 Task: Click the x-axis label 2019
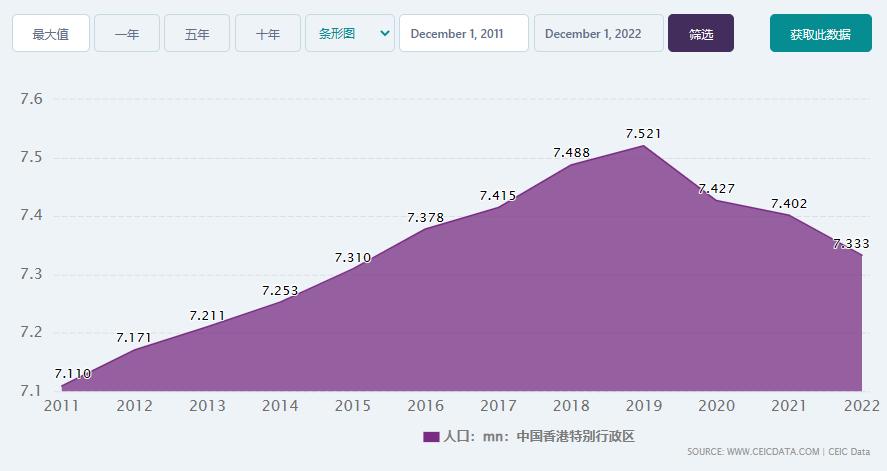pyautogui.click(x=644, y=406)
